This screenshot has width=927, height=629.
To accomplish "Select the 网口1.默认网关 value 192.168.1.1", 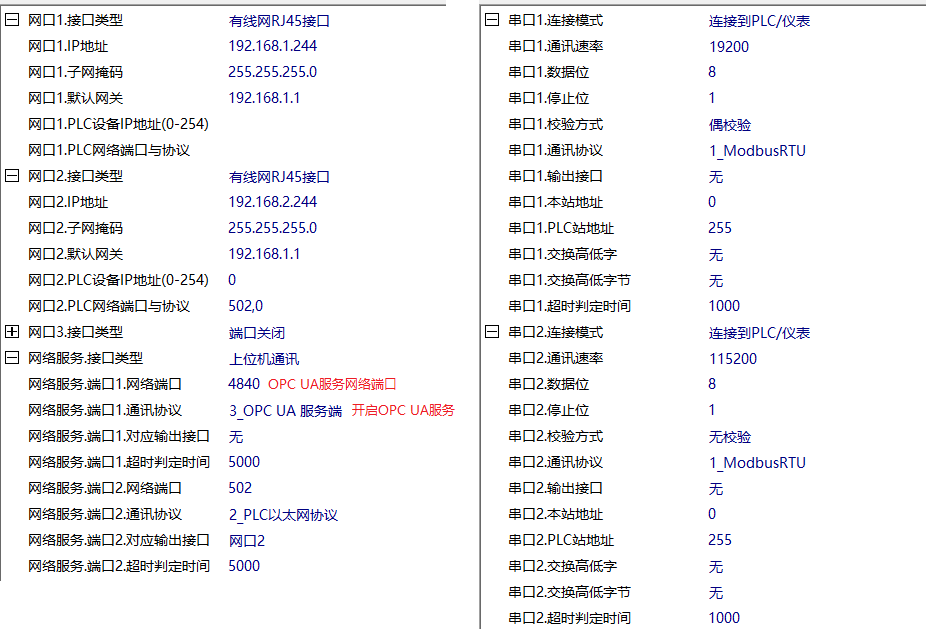I will [264, 98].
